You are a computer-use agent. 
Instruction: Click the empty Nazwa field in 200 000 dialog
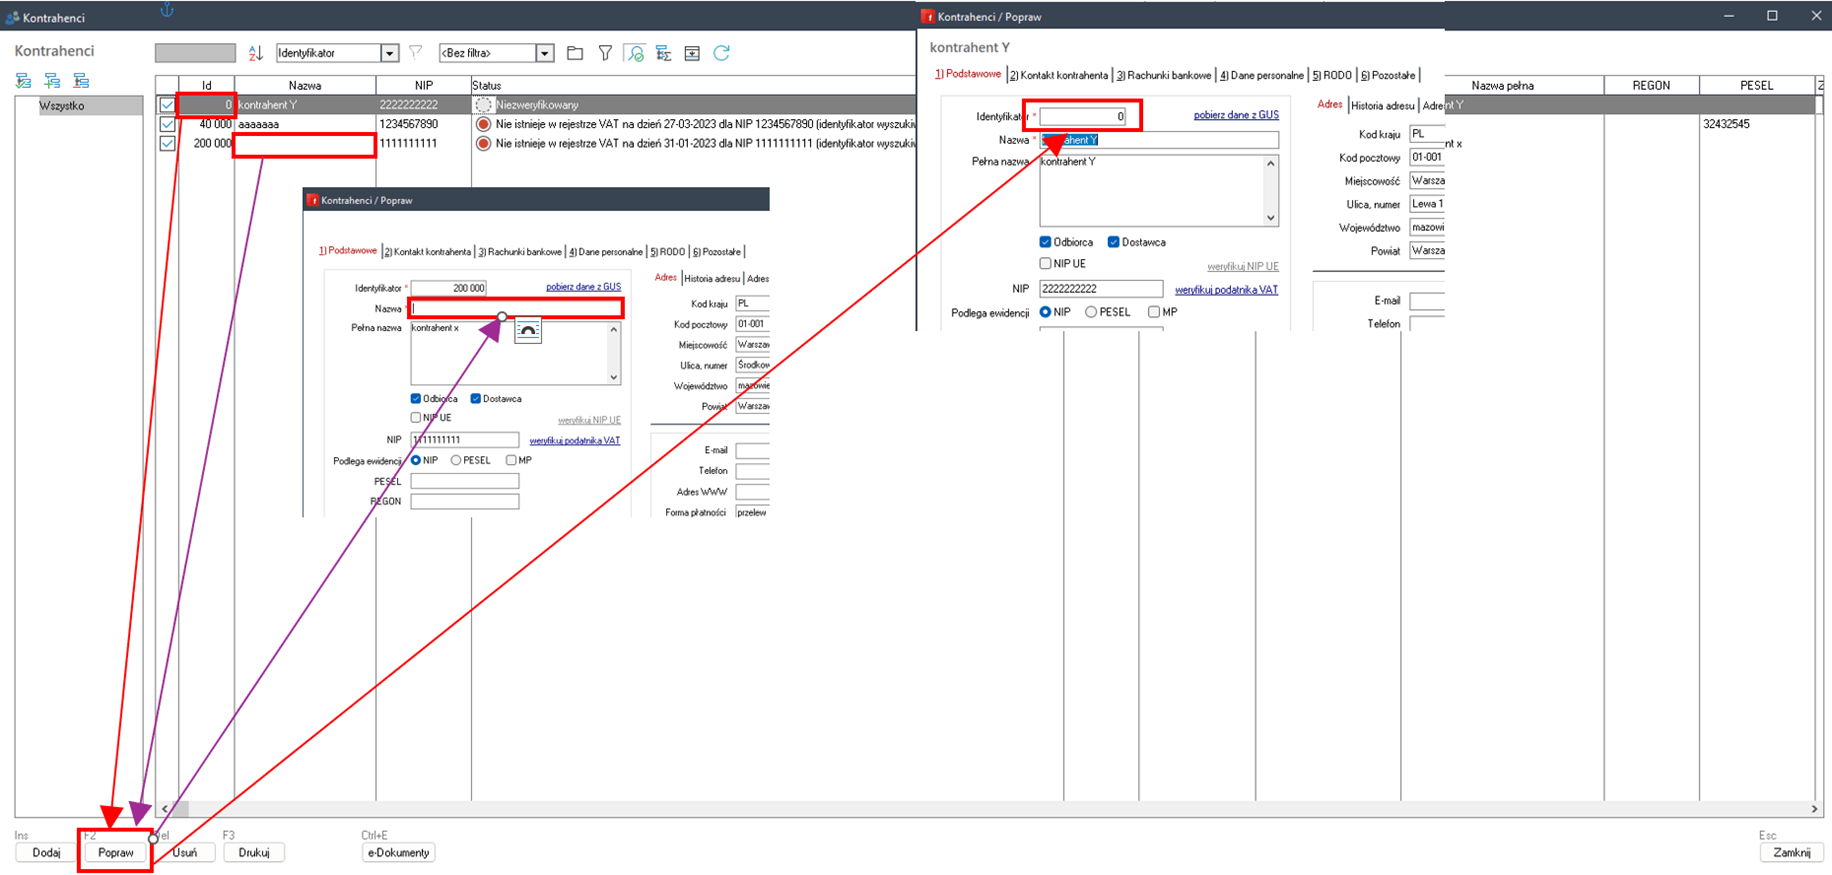tap(516, 308)
